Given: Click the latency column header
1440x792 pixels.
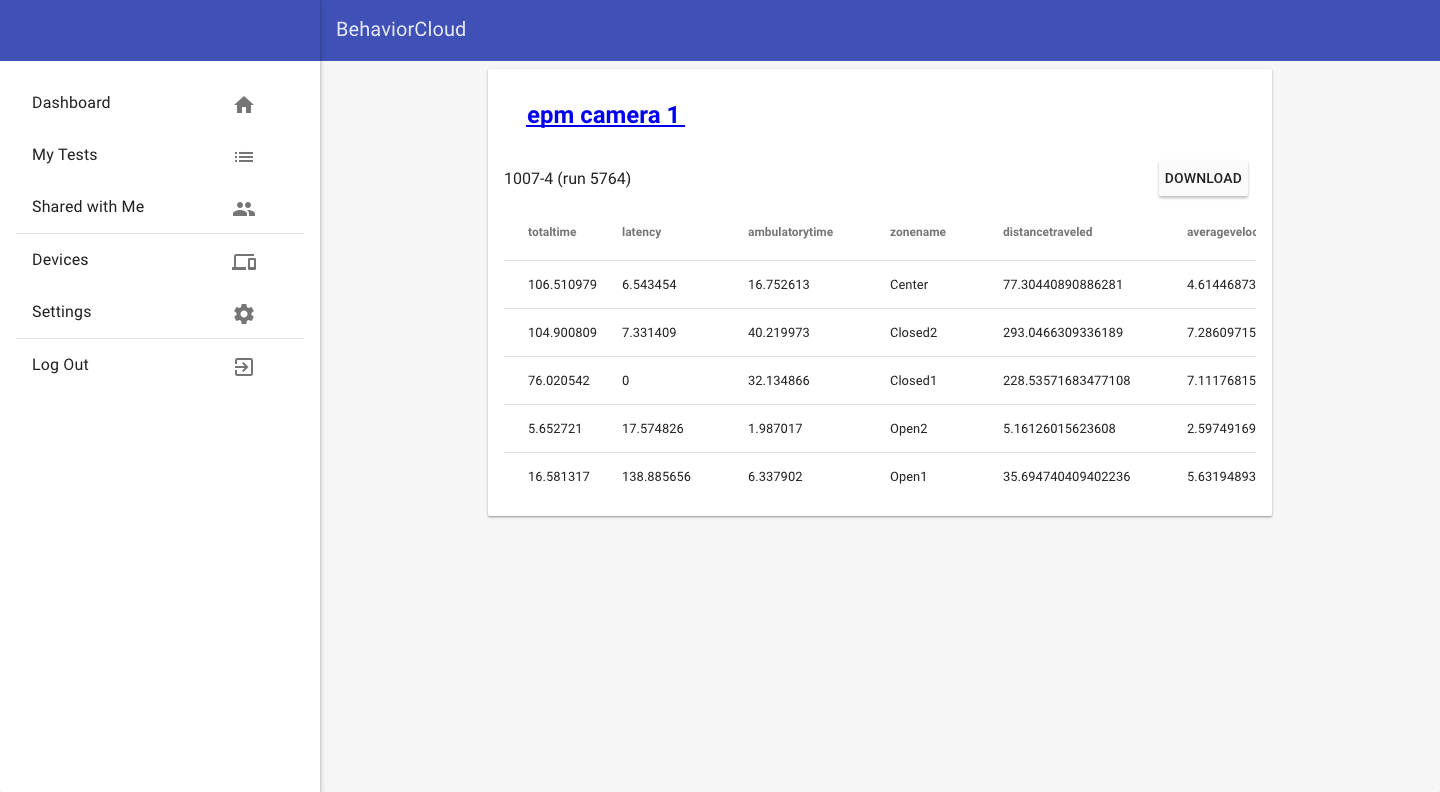Looking at the screenshot, I should pos(641,232).
